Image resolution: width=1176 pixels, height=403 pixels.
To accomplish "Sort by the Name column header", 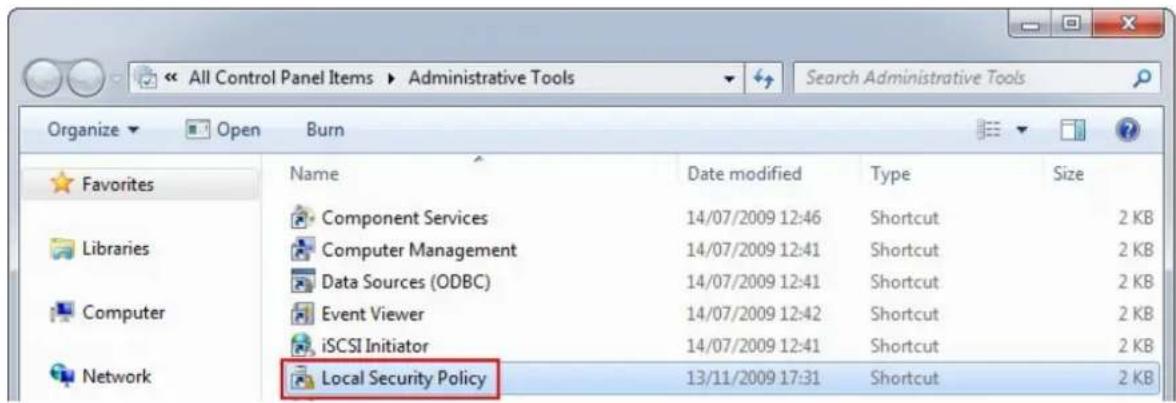I will 314,174.
